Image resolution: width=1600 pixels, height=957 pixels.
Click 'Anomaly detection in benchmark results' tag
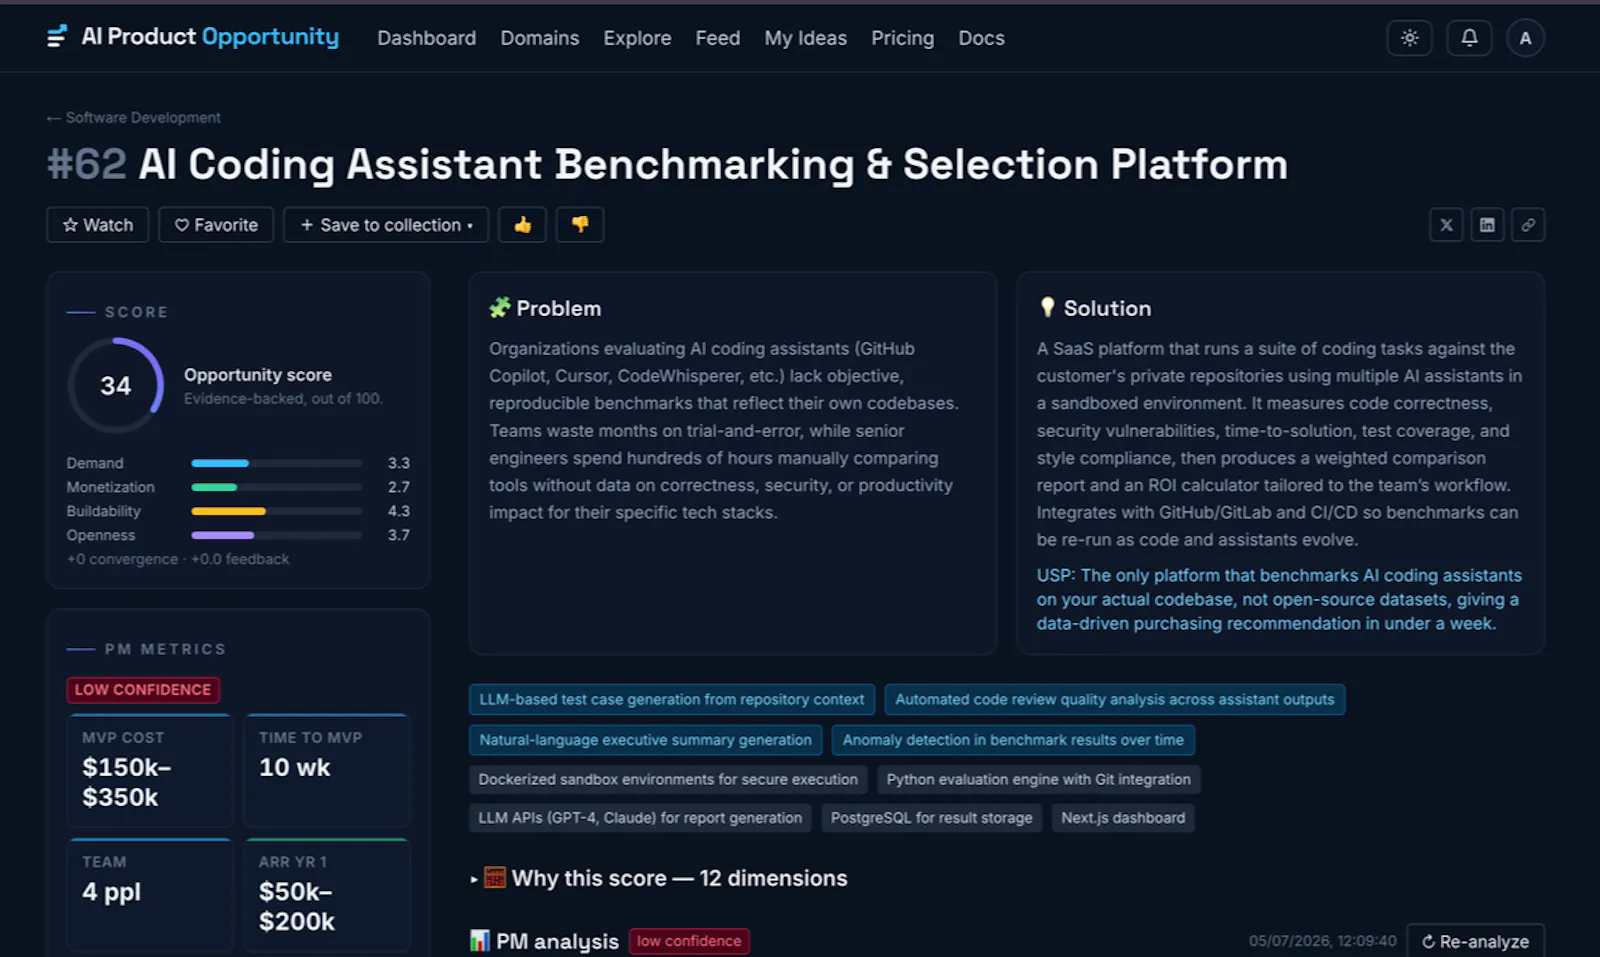click(x=1013, y=740)
